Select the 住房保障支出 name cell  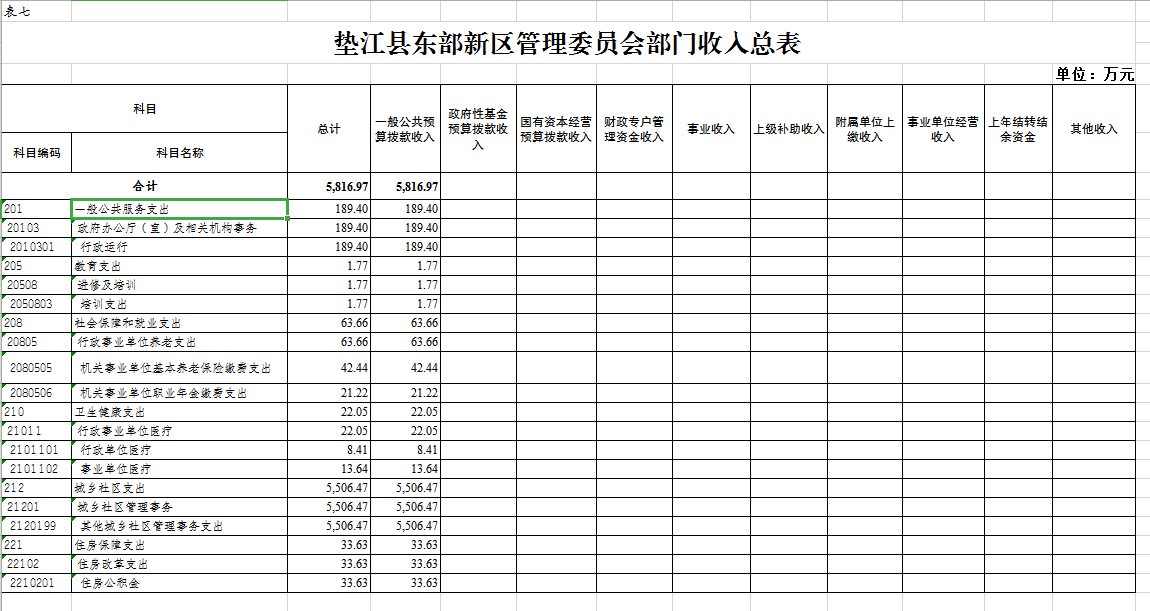click(x=180, y=546)
